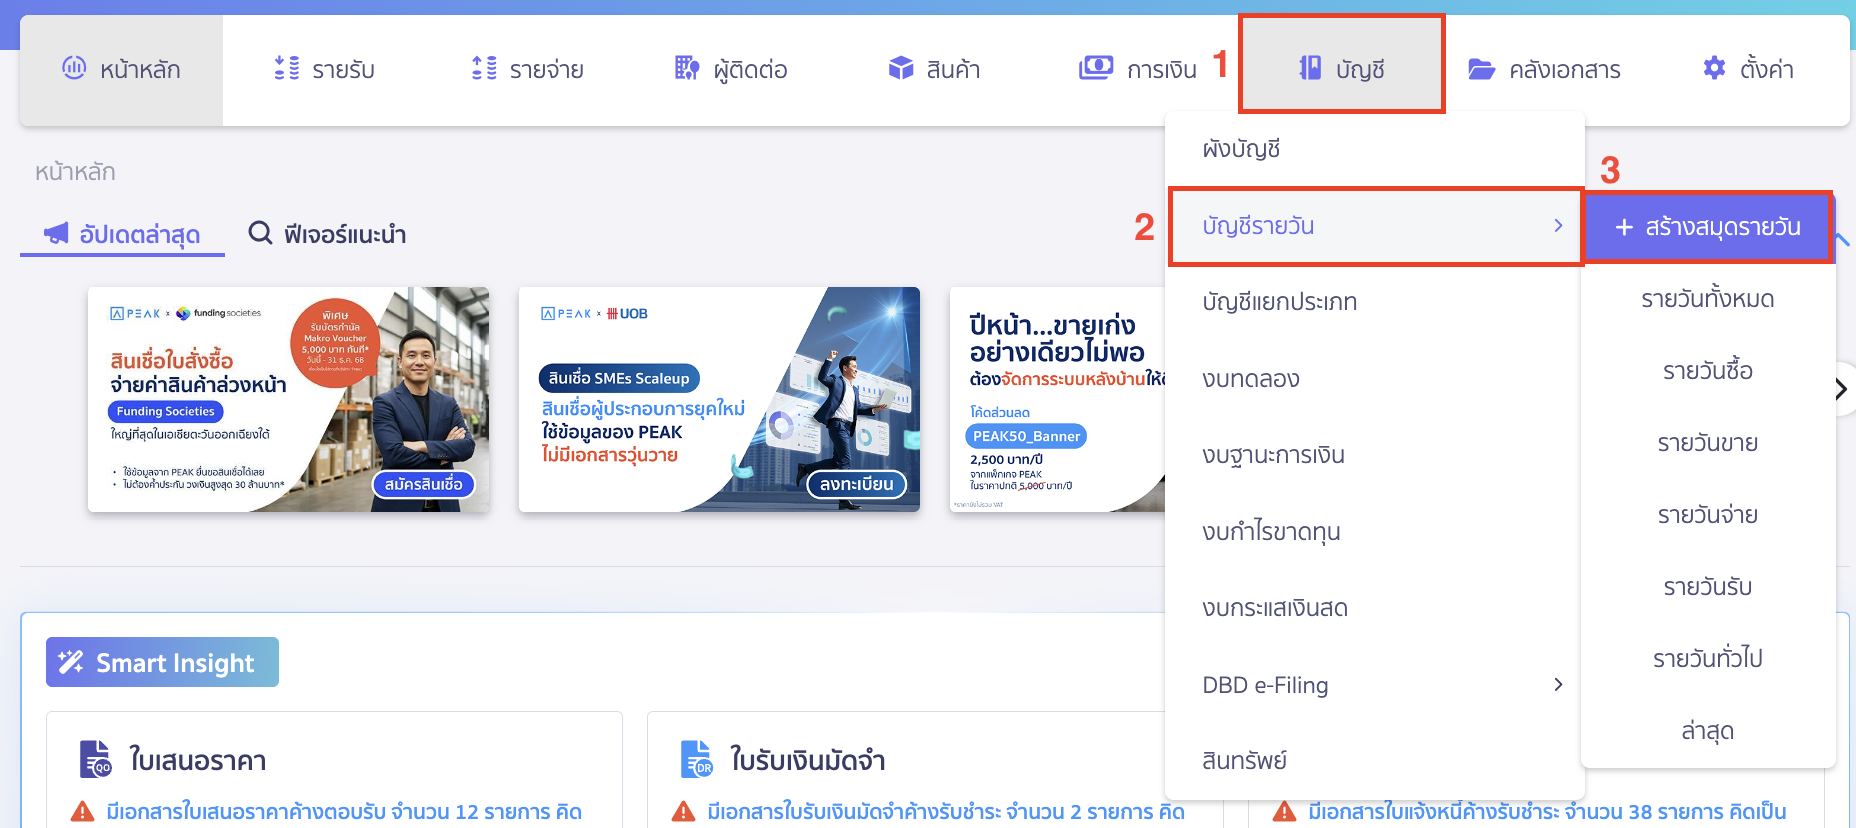Click the สมัครสินเชื่อ button on banner

click(423, 484)
